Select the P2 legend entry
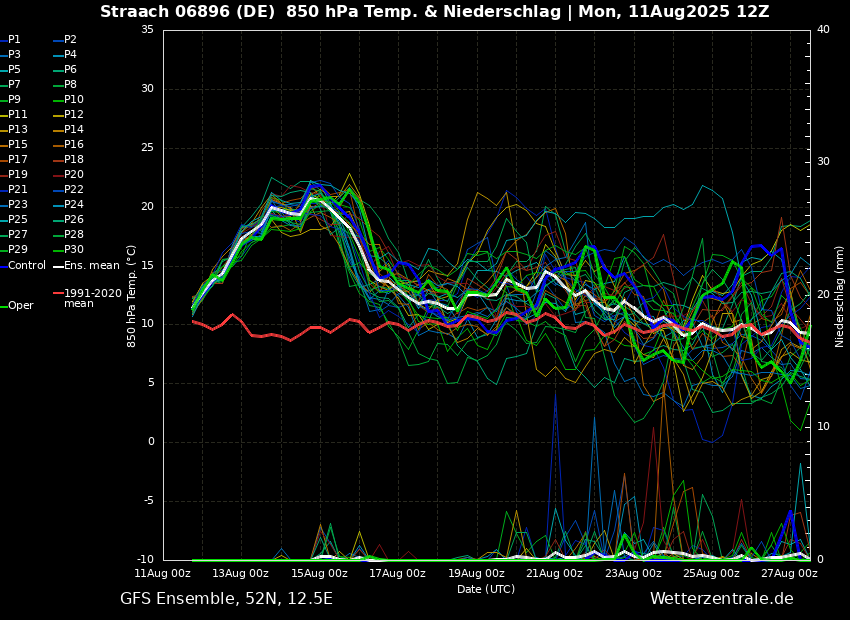 (x=70, y=40)
